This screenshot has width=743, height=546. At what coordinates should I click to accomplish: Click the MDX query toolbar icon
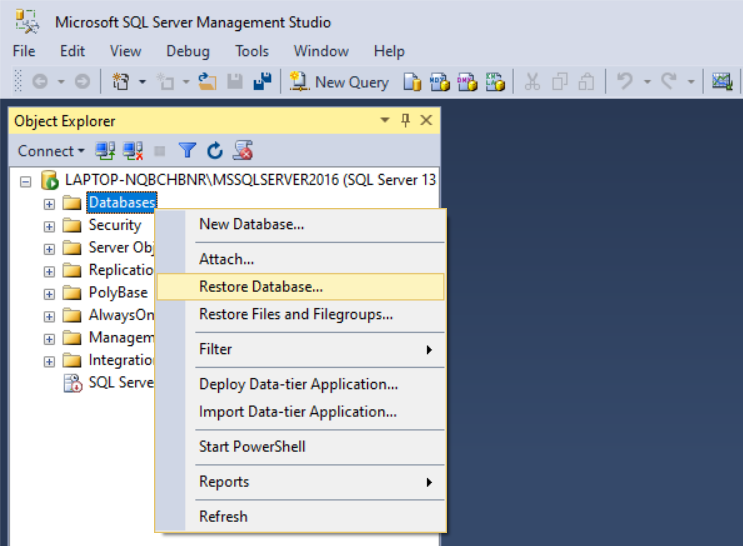tap(440, 82)
